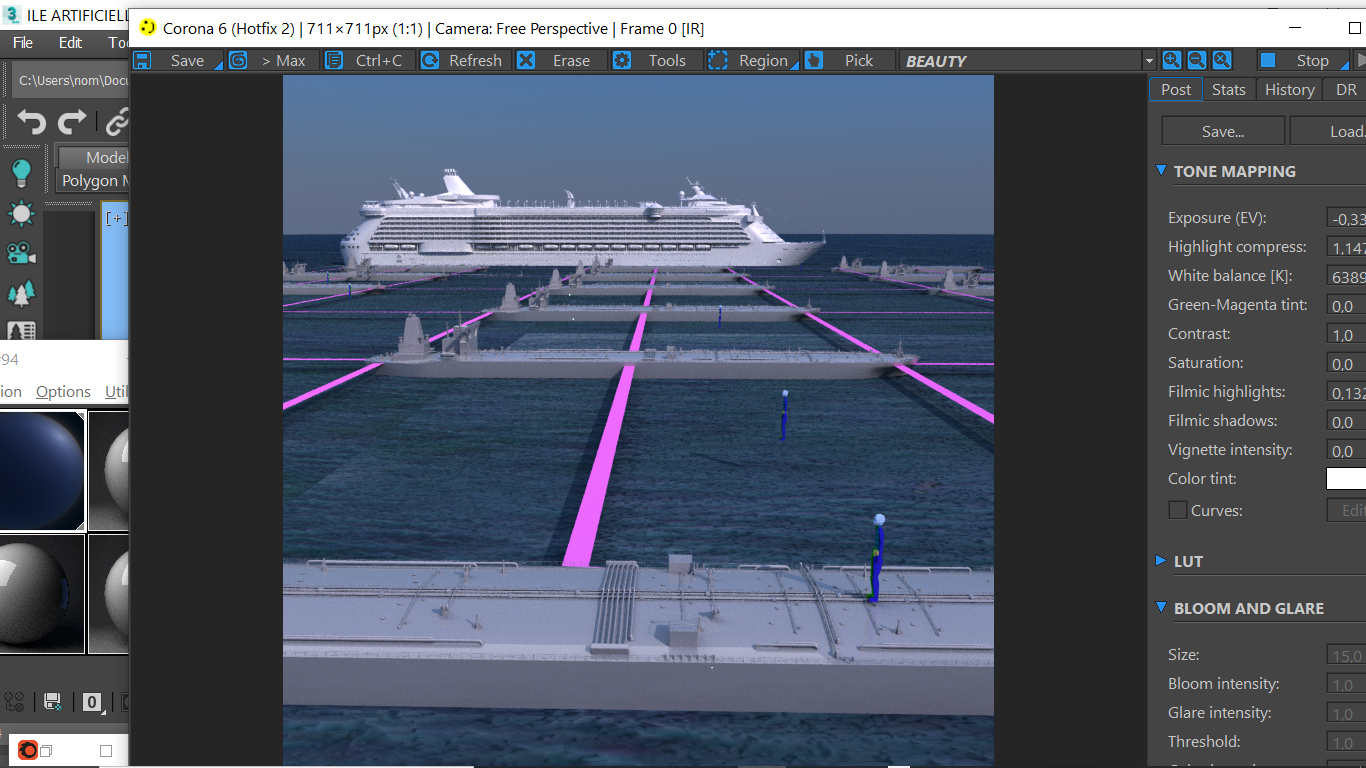Viewport: 1366px width, 768px height.
Task: Toggle the Pick tool in the toolbar
Action: click(x=841, y=61)
